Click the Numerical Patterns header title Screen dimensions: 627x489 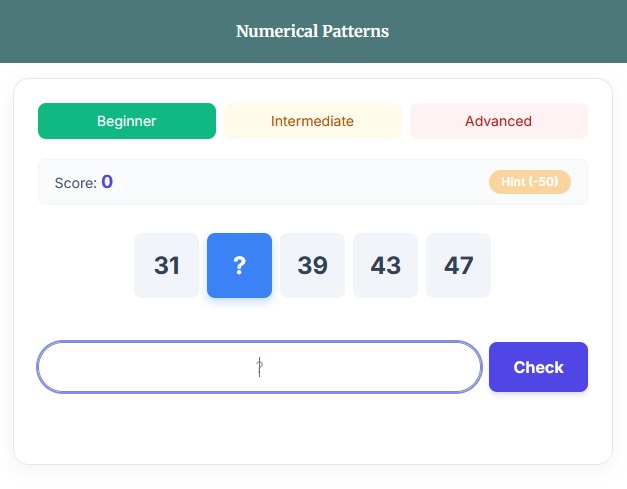(x=312, y=31)
